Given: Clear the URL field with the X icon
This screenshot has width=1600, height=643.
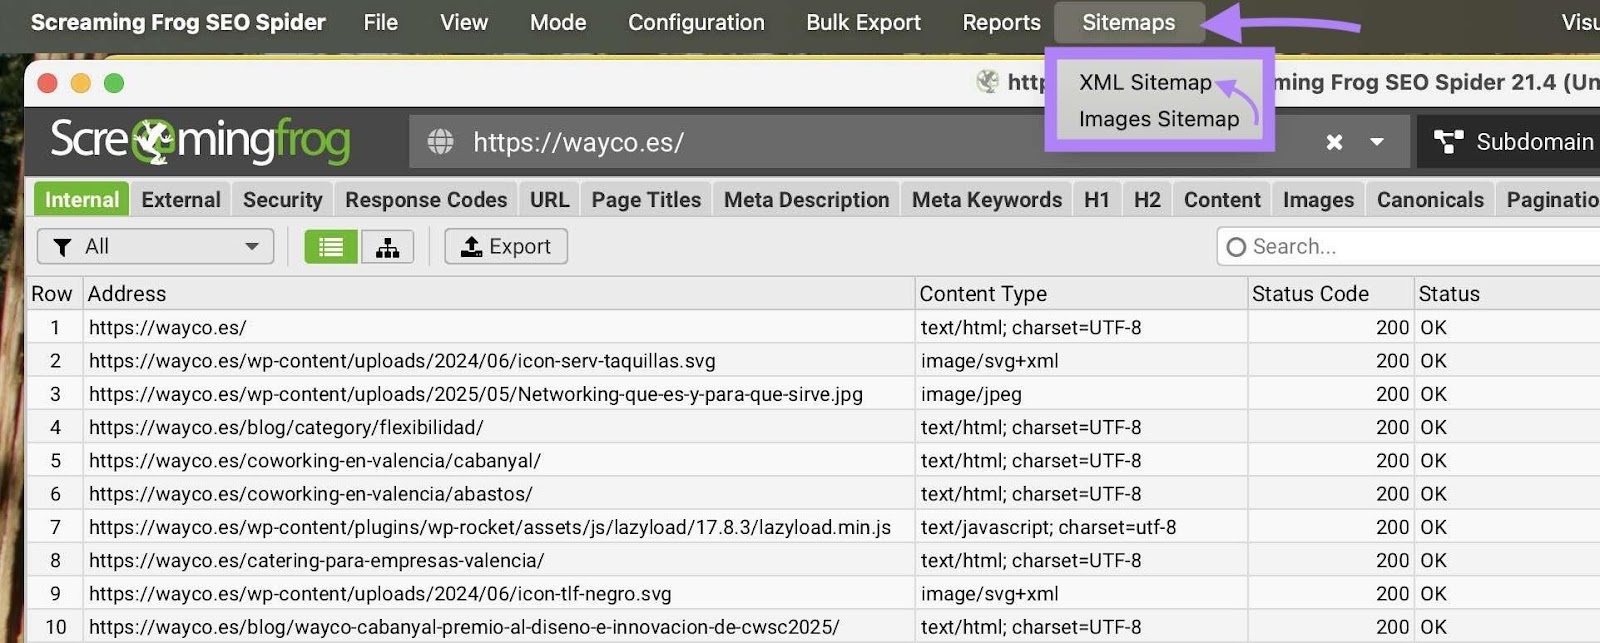Looking at the screenshot, I should click(x=1334, y=142).
